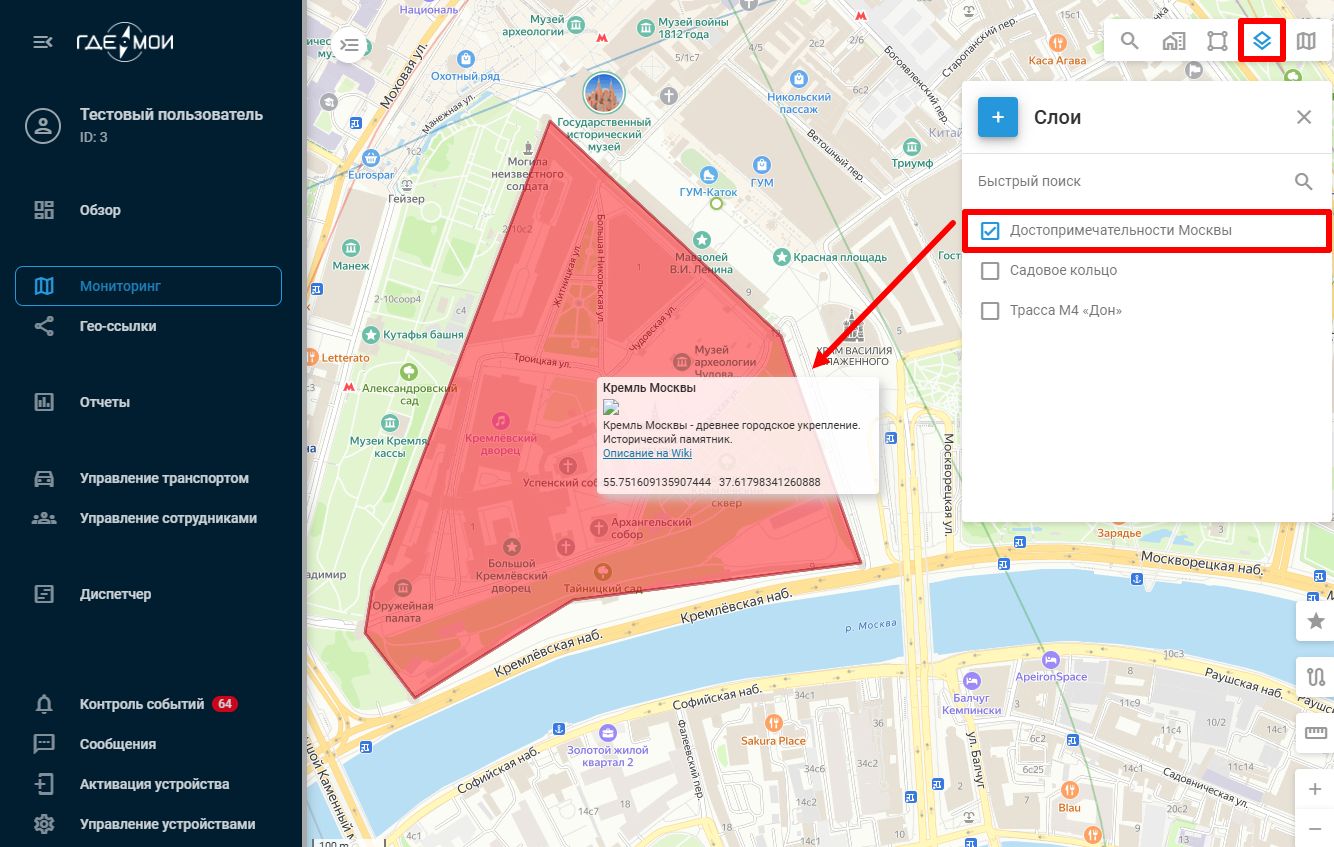Toggle the Layers panel icon in toolbar
Image resolution: width=1334 pixels, height=847 pixels.
click(x=1261, y=41)
